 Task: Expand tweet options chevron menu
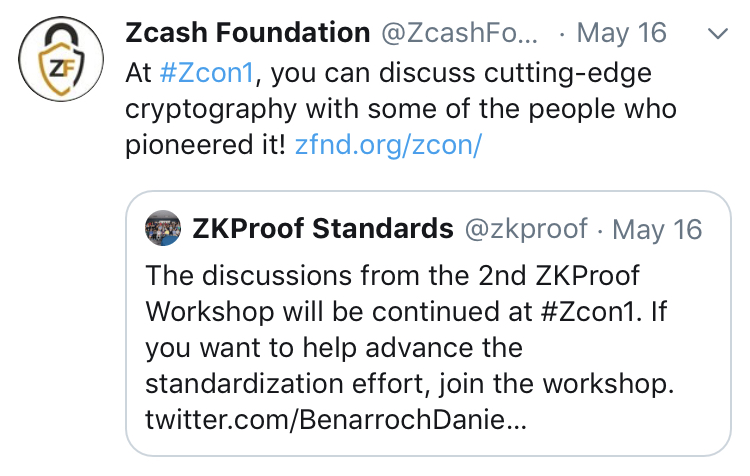(x=717, y=34)
